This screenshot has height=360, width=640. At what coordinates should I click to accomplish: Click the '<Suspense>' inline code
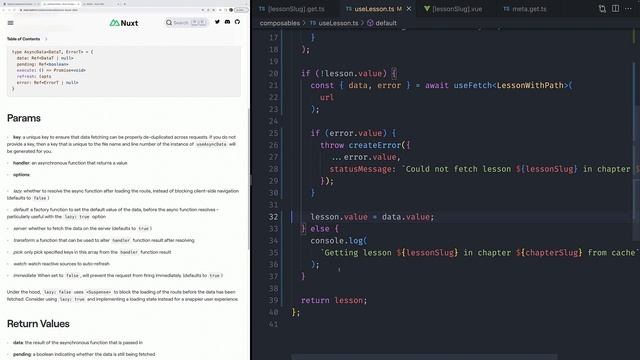point(98,292)
